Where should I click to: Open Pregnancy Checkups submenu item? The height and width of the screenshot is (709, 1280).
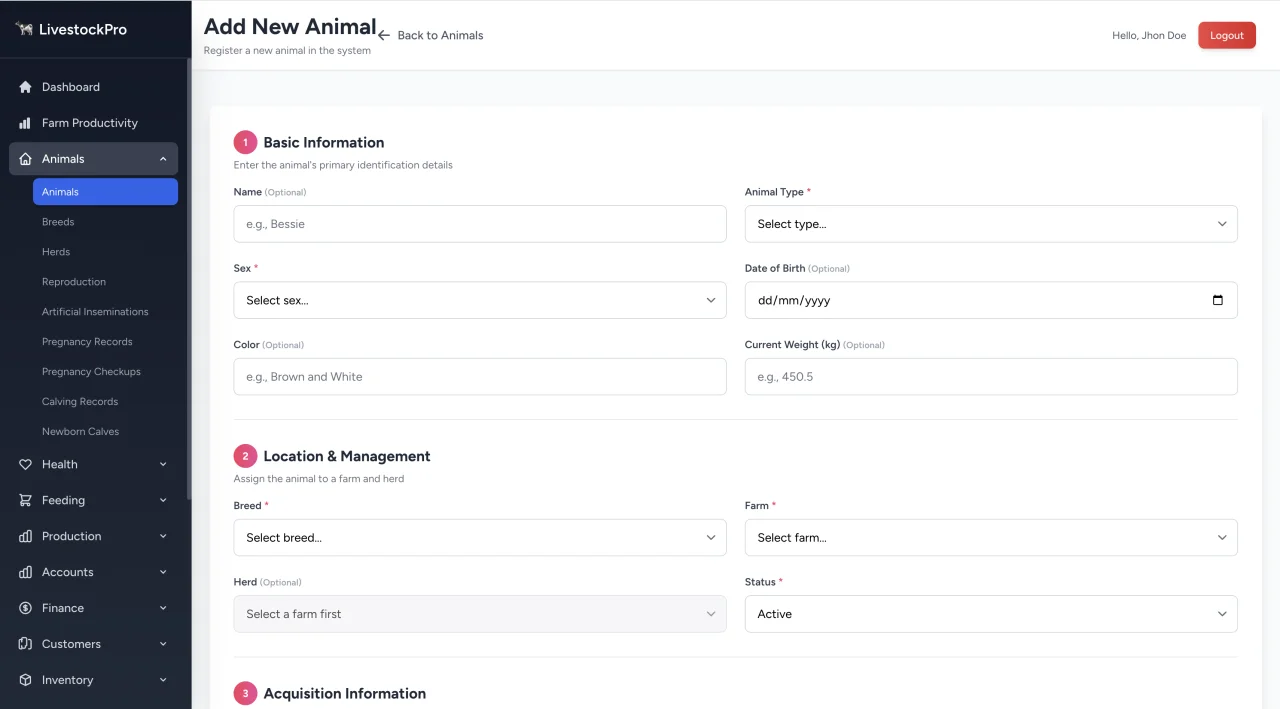105,372
